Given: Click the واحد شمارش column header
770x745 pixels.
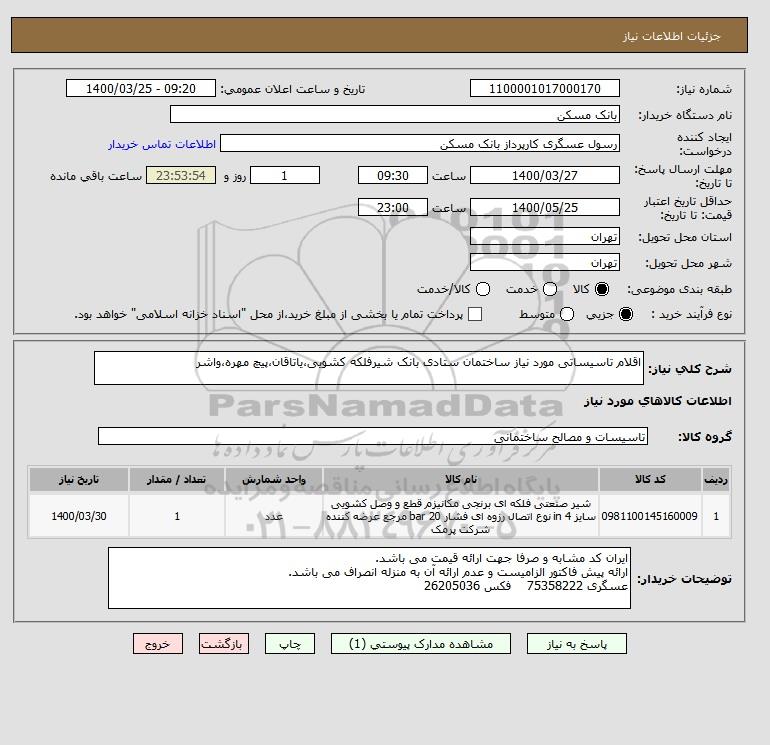Looking at the screenshot, I should click(x=274, y=479).
